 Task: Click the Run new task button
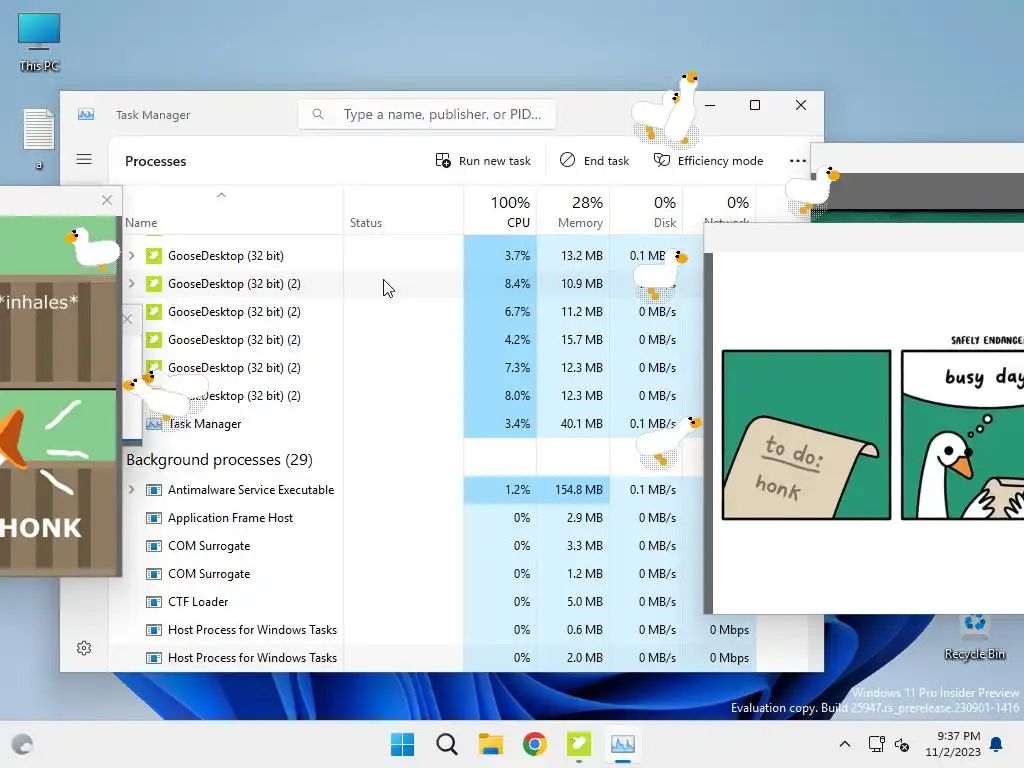pyautogui.click(x=483, y=161)
